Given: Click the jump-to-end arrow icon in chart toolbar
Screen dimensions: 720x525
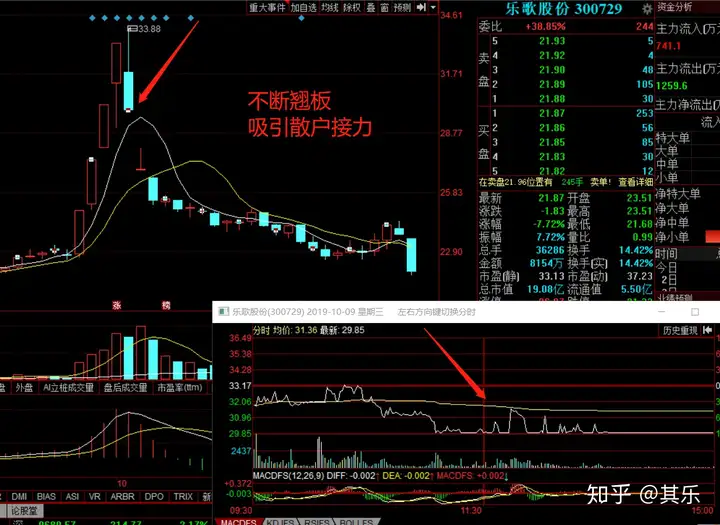Looking at the screenshot, I should point(421,7).
